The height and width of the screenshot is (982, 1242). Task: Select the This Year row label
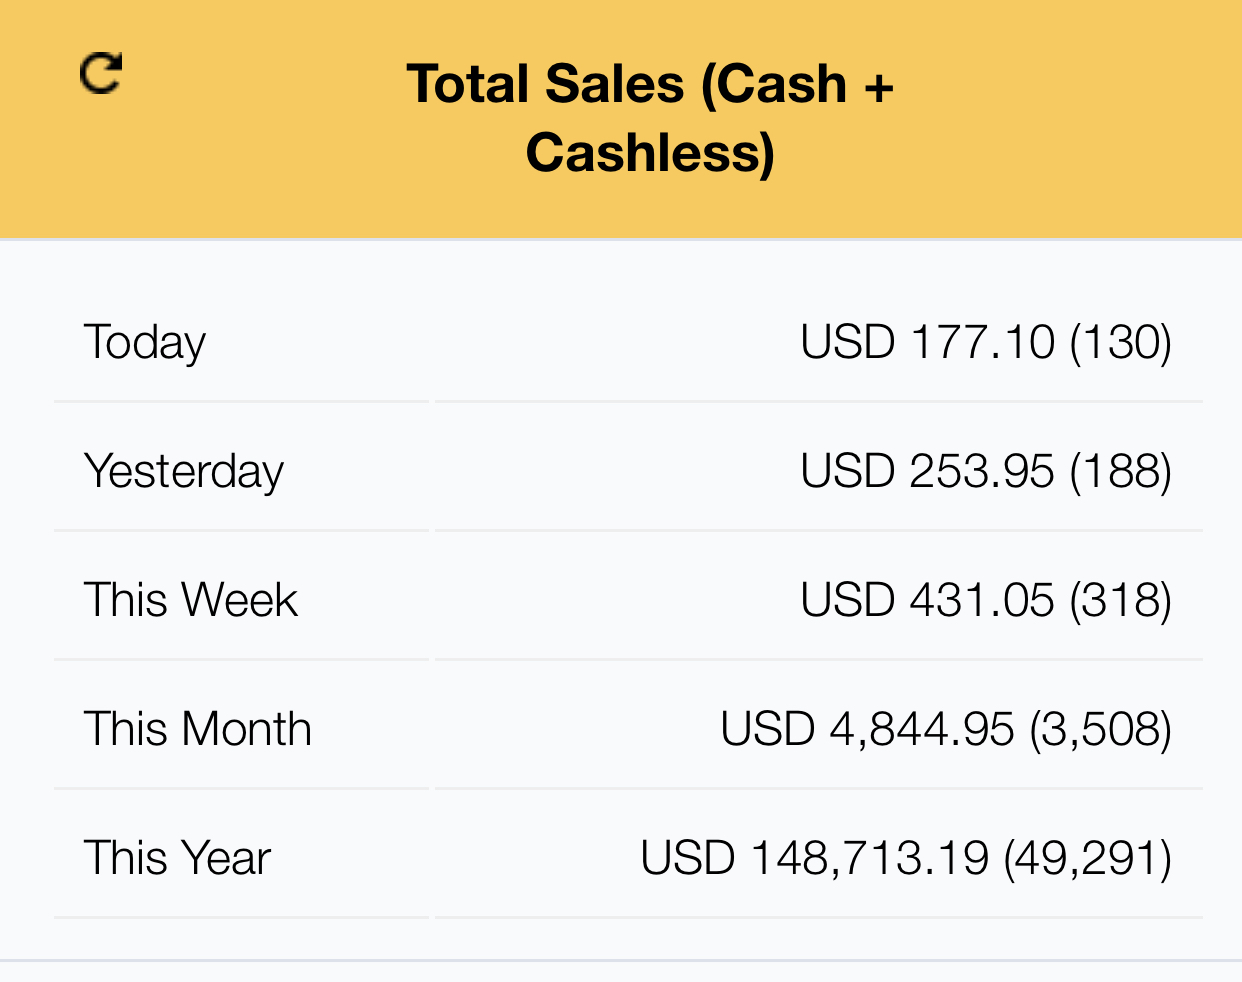pos(178,858)
